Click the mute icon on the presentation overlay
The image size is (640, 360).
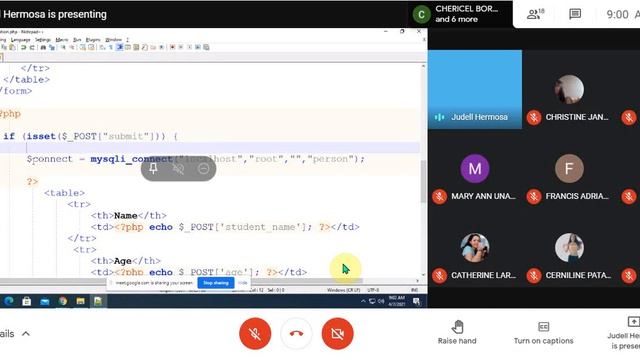178,169
